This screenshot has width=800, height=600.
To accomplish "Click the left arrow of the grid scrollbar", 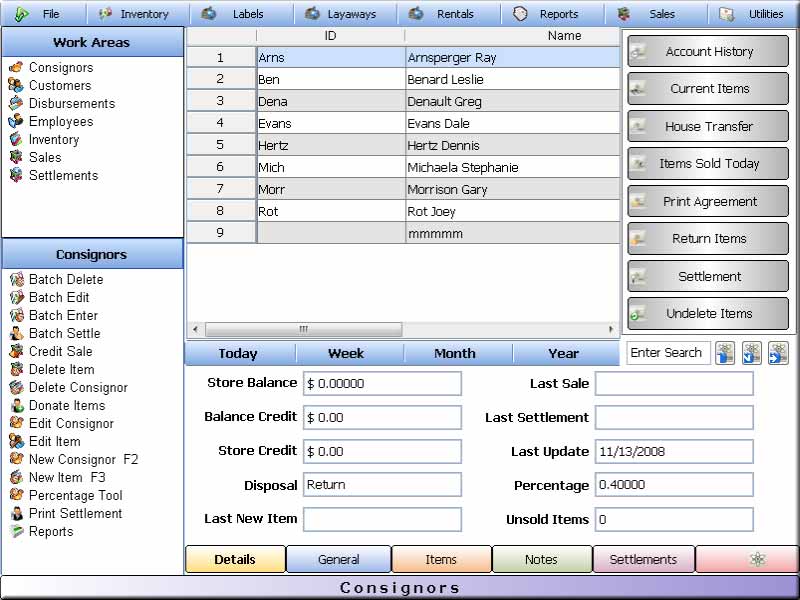I will pyautogui.click(x=195, y=329).
